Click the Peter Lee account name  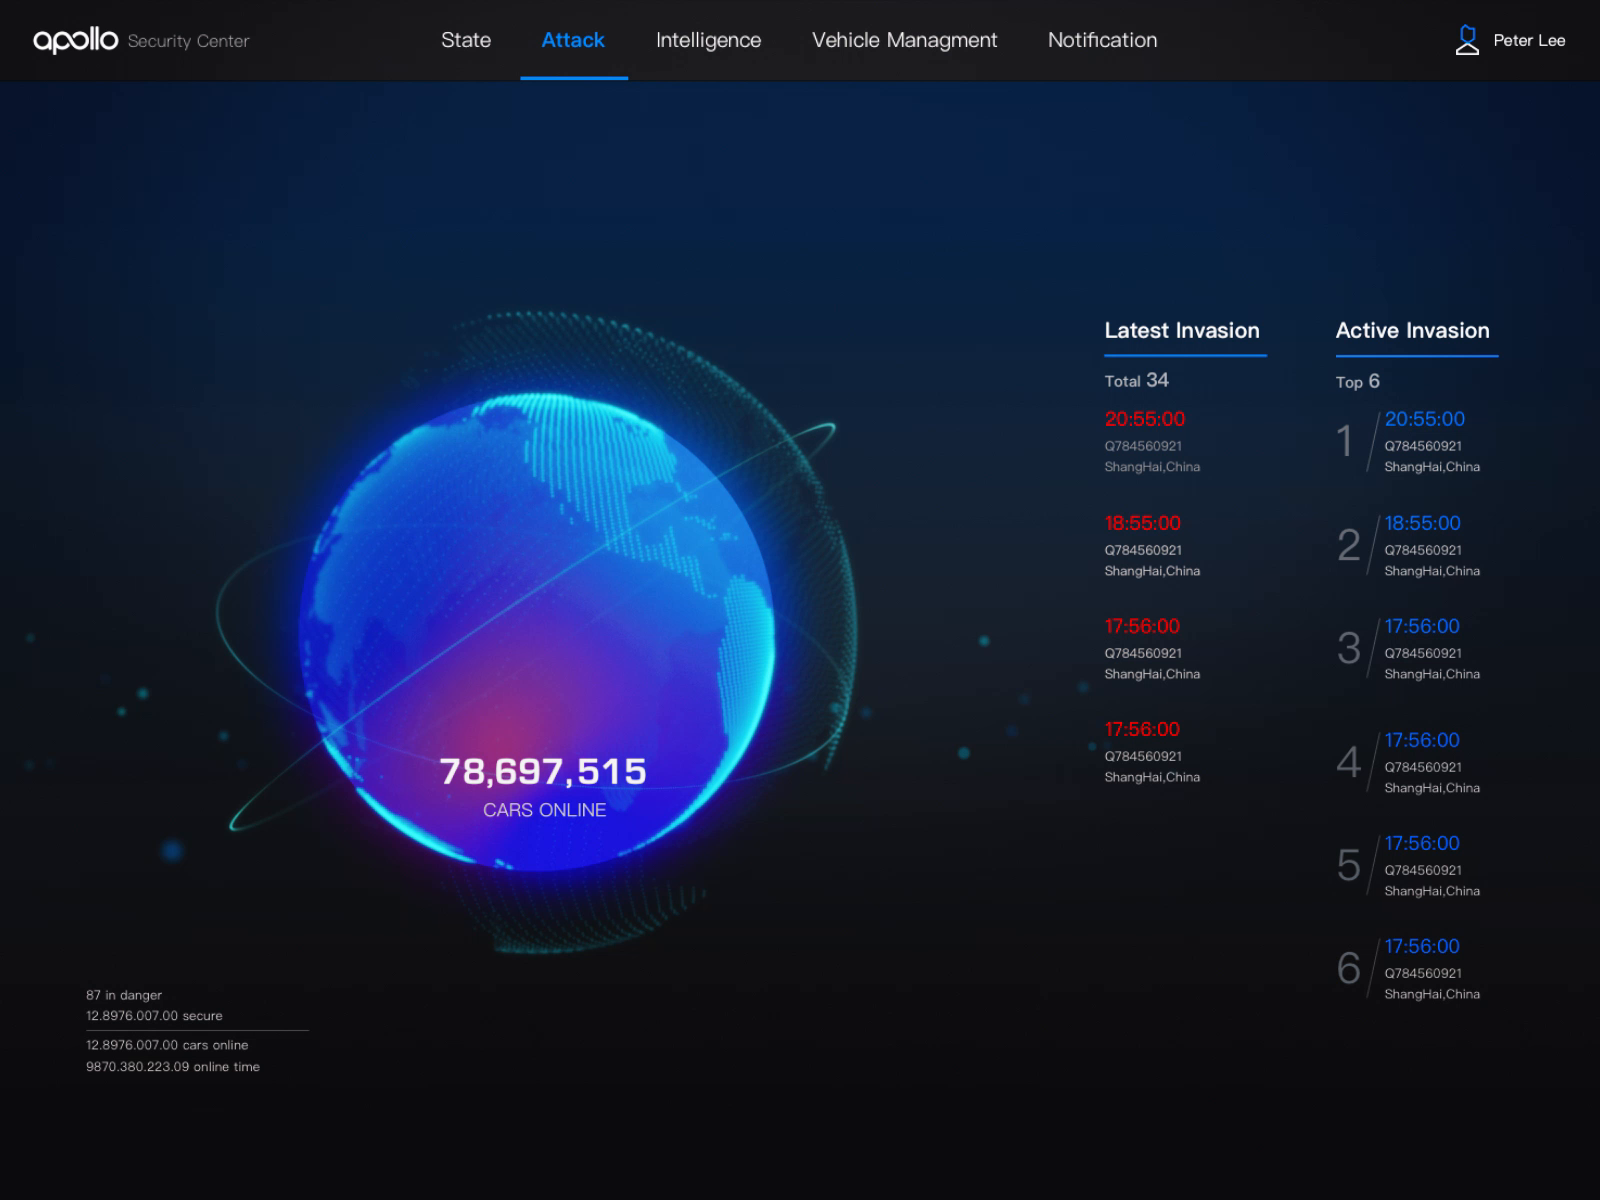(1529, 41)
